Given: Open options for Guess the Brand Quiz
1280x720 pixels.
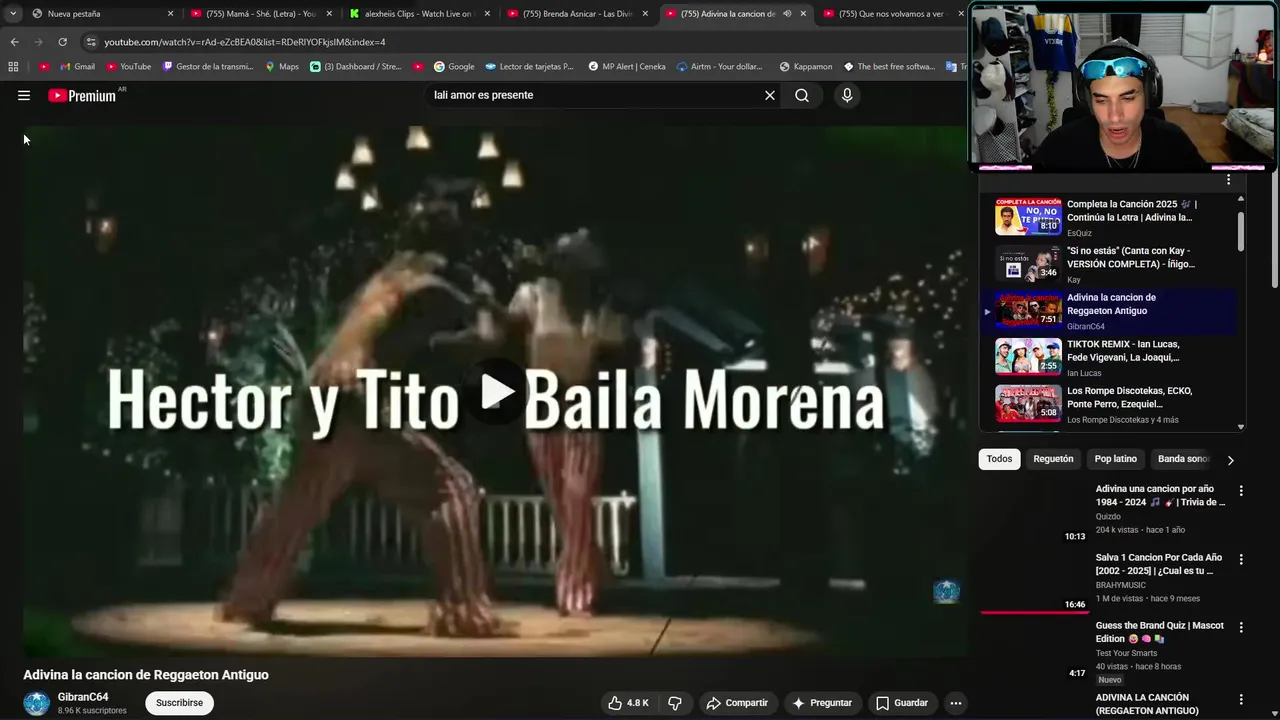Looking at the screenshot, I should (1241, 627).
